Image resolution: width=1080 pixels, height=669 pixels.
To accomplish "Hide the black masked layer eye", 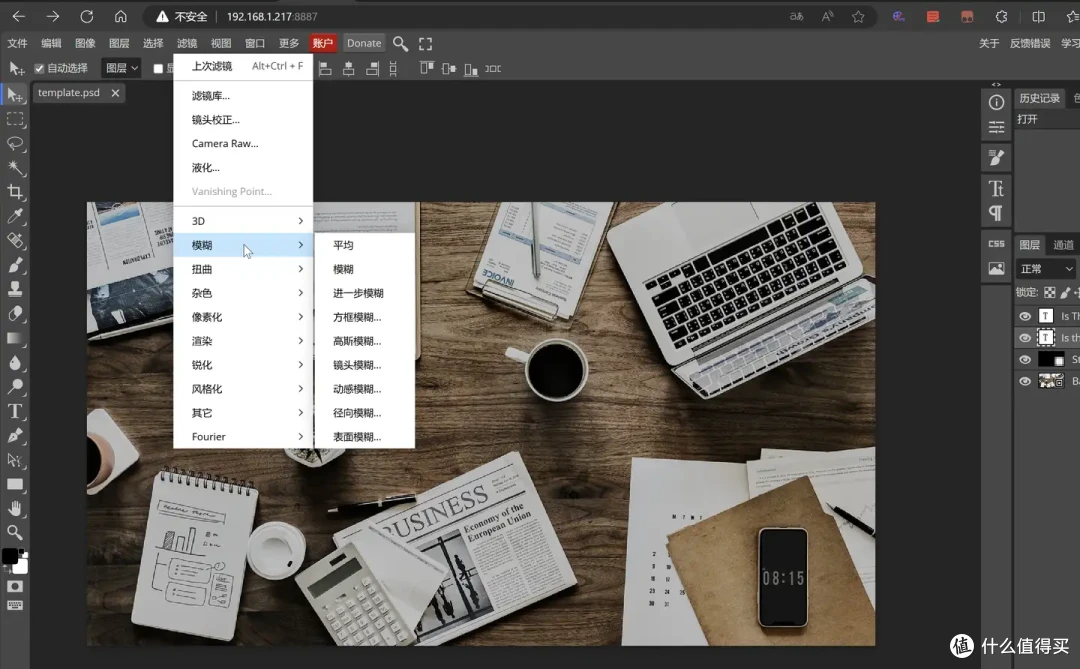I will [x=1025, y=360].
